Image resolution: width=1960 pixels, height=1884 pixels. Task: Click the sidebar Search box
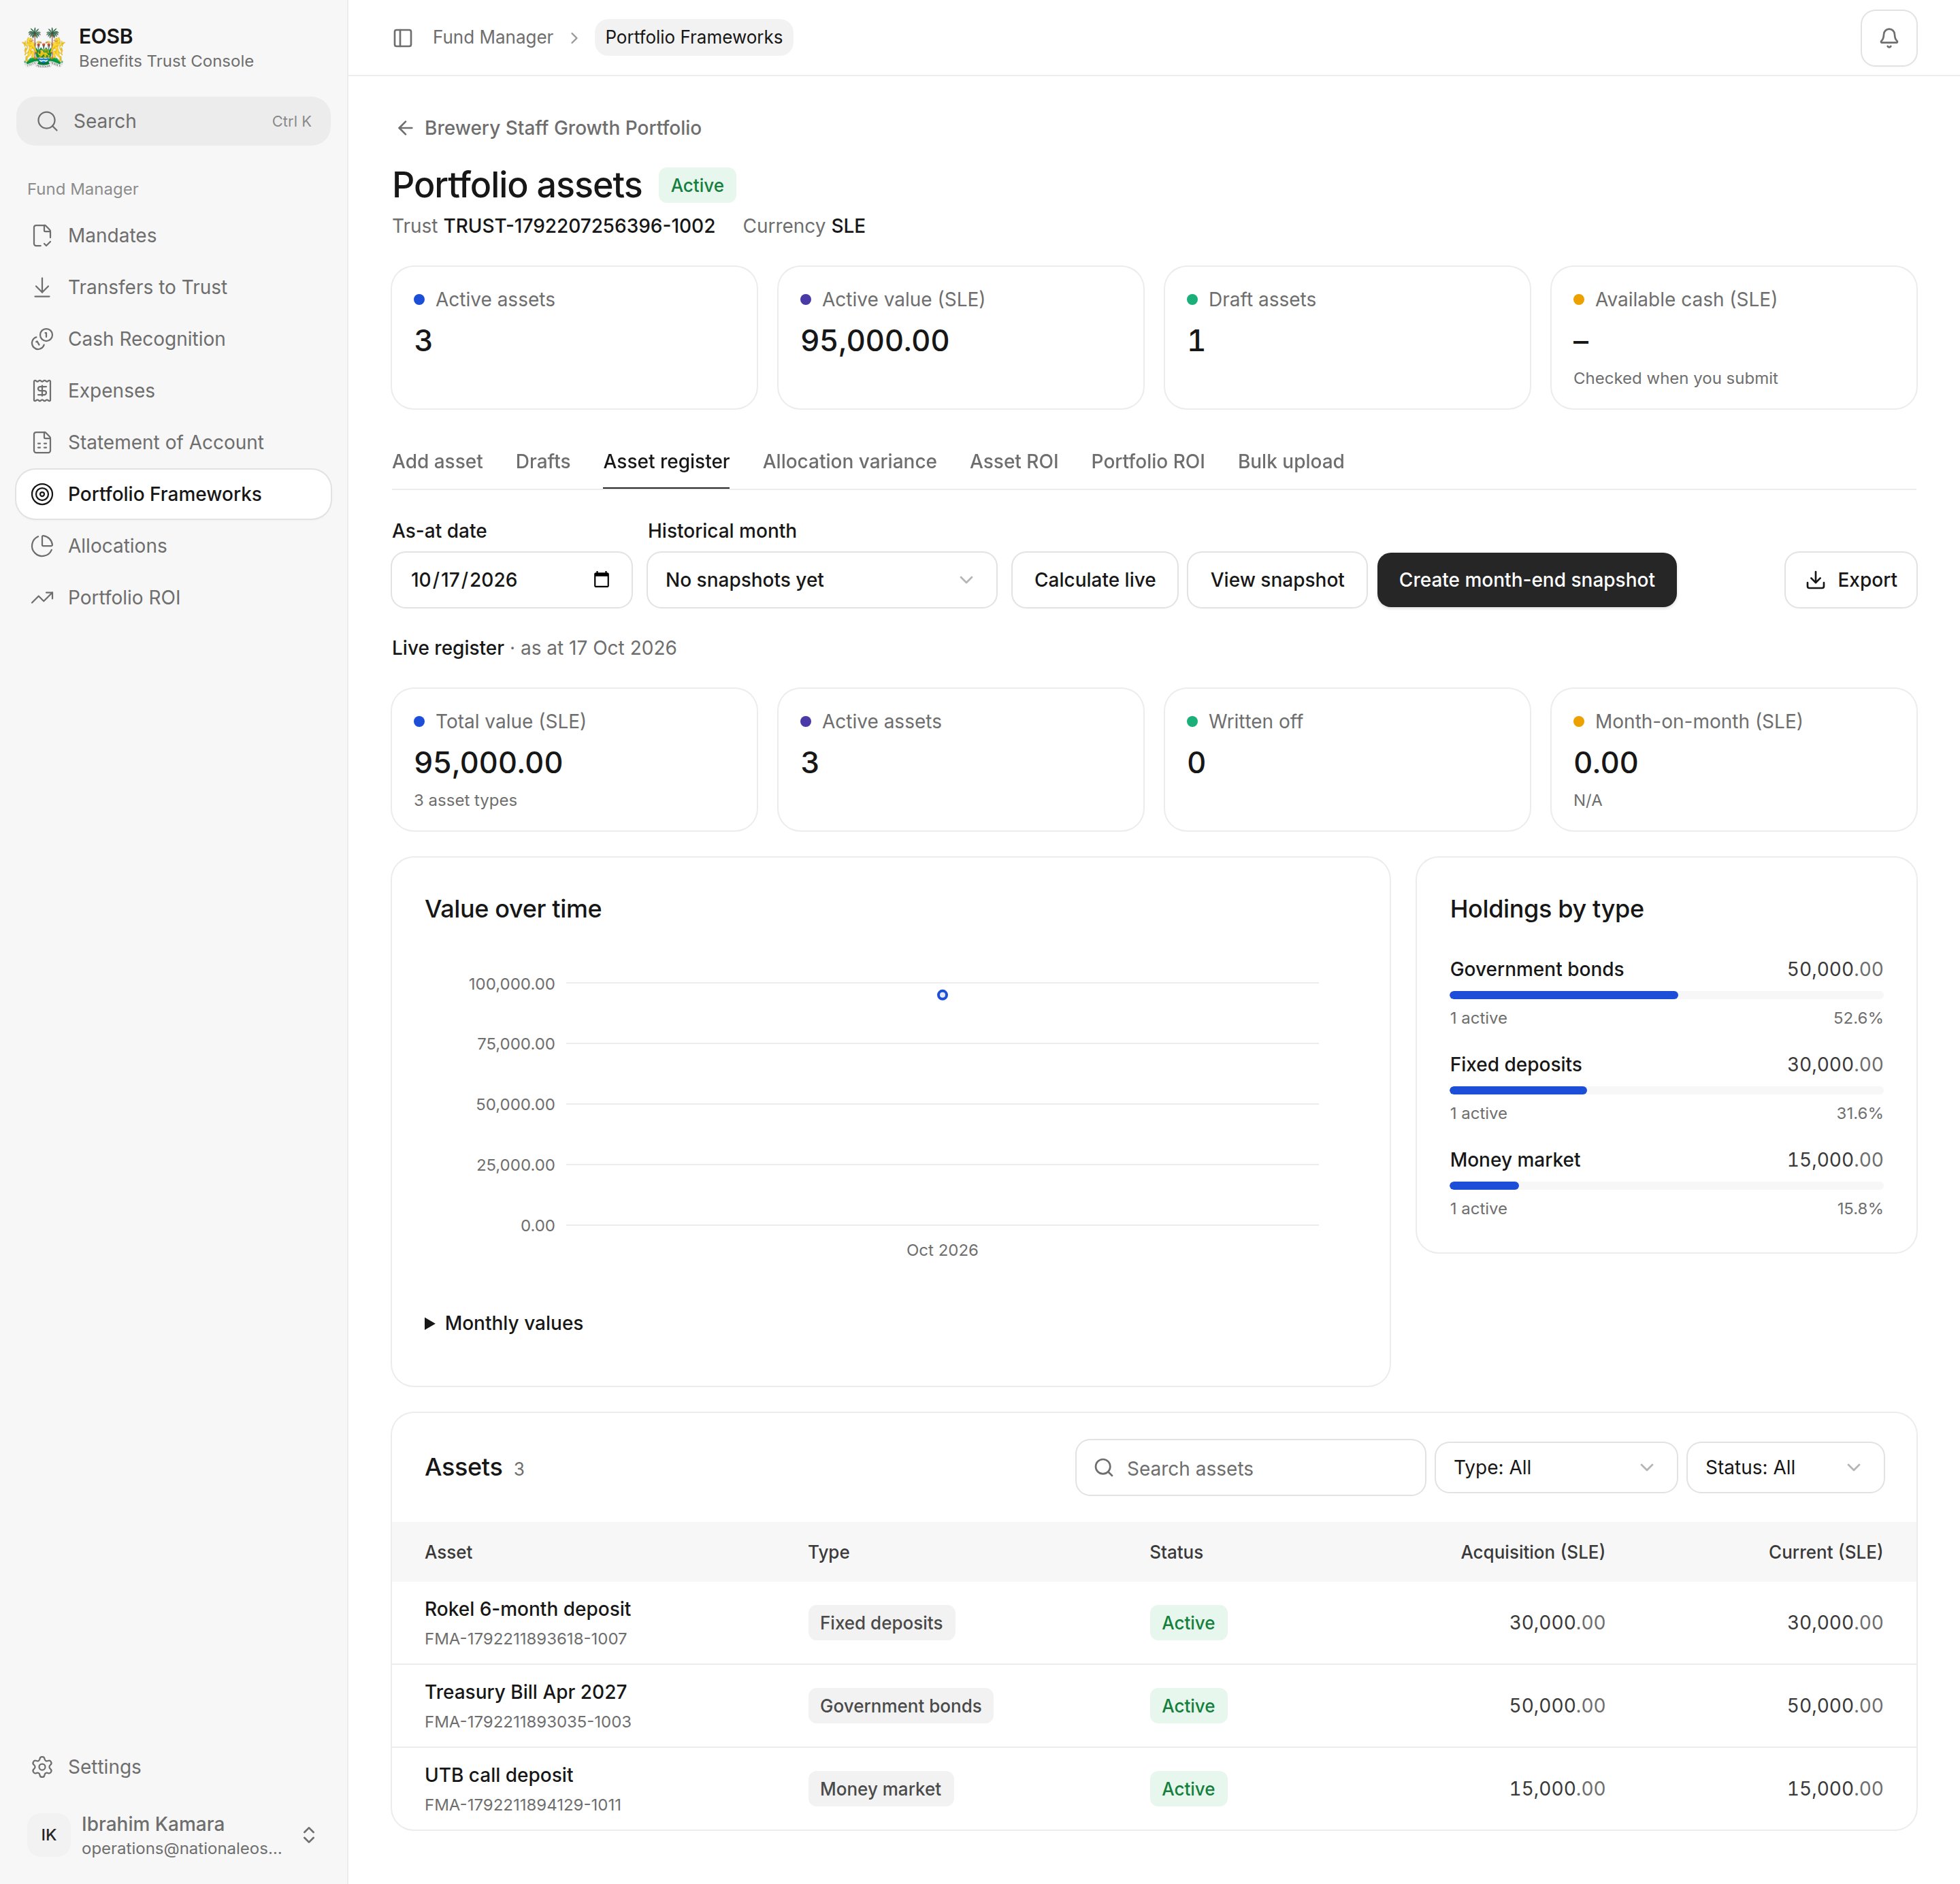(173, 121)
